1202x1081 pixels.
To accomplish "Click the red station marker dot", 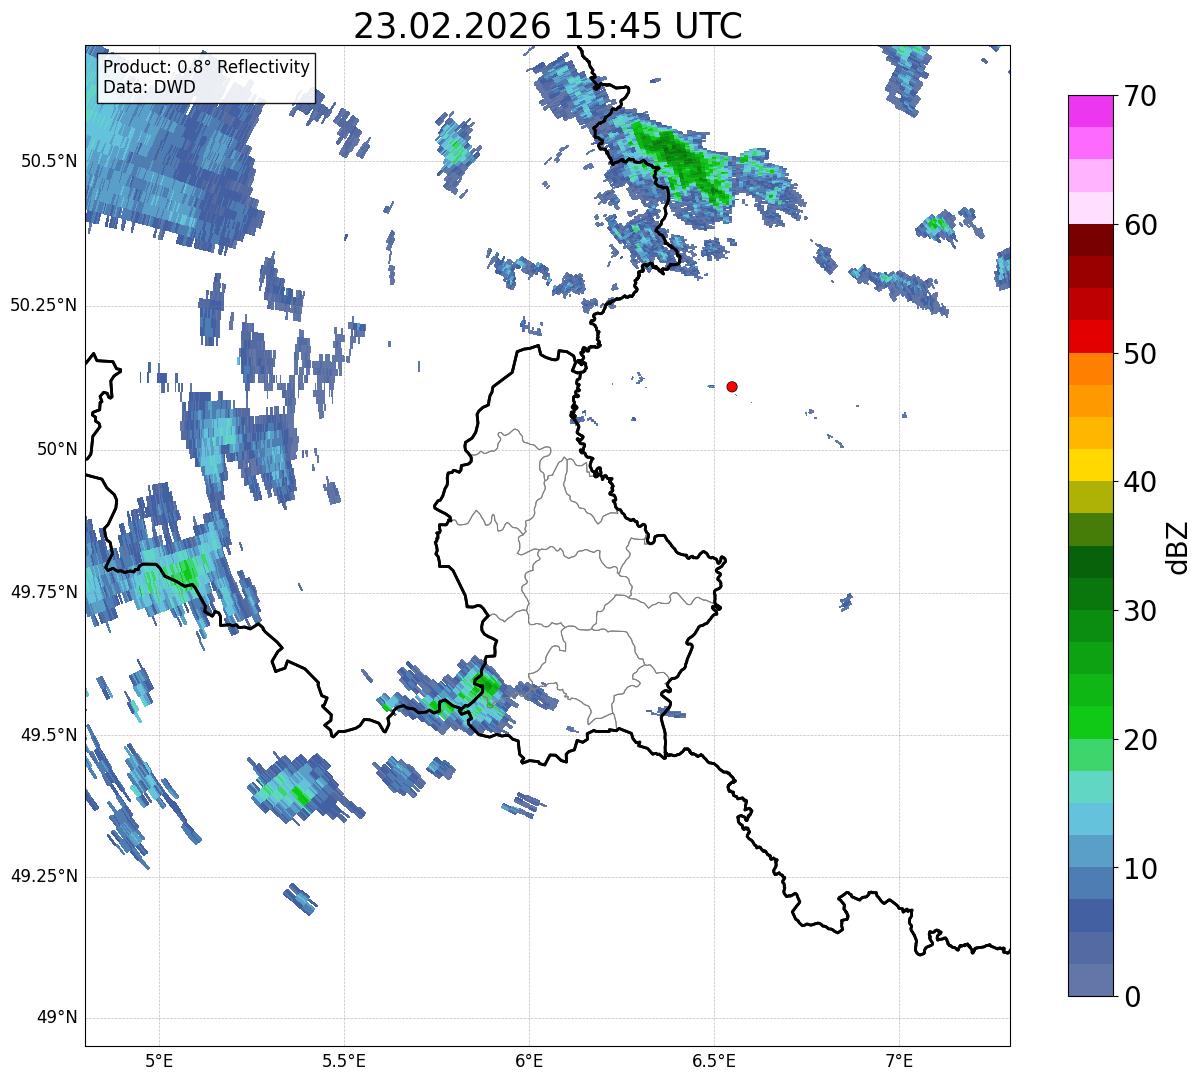I will 732,386.
